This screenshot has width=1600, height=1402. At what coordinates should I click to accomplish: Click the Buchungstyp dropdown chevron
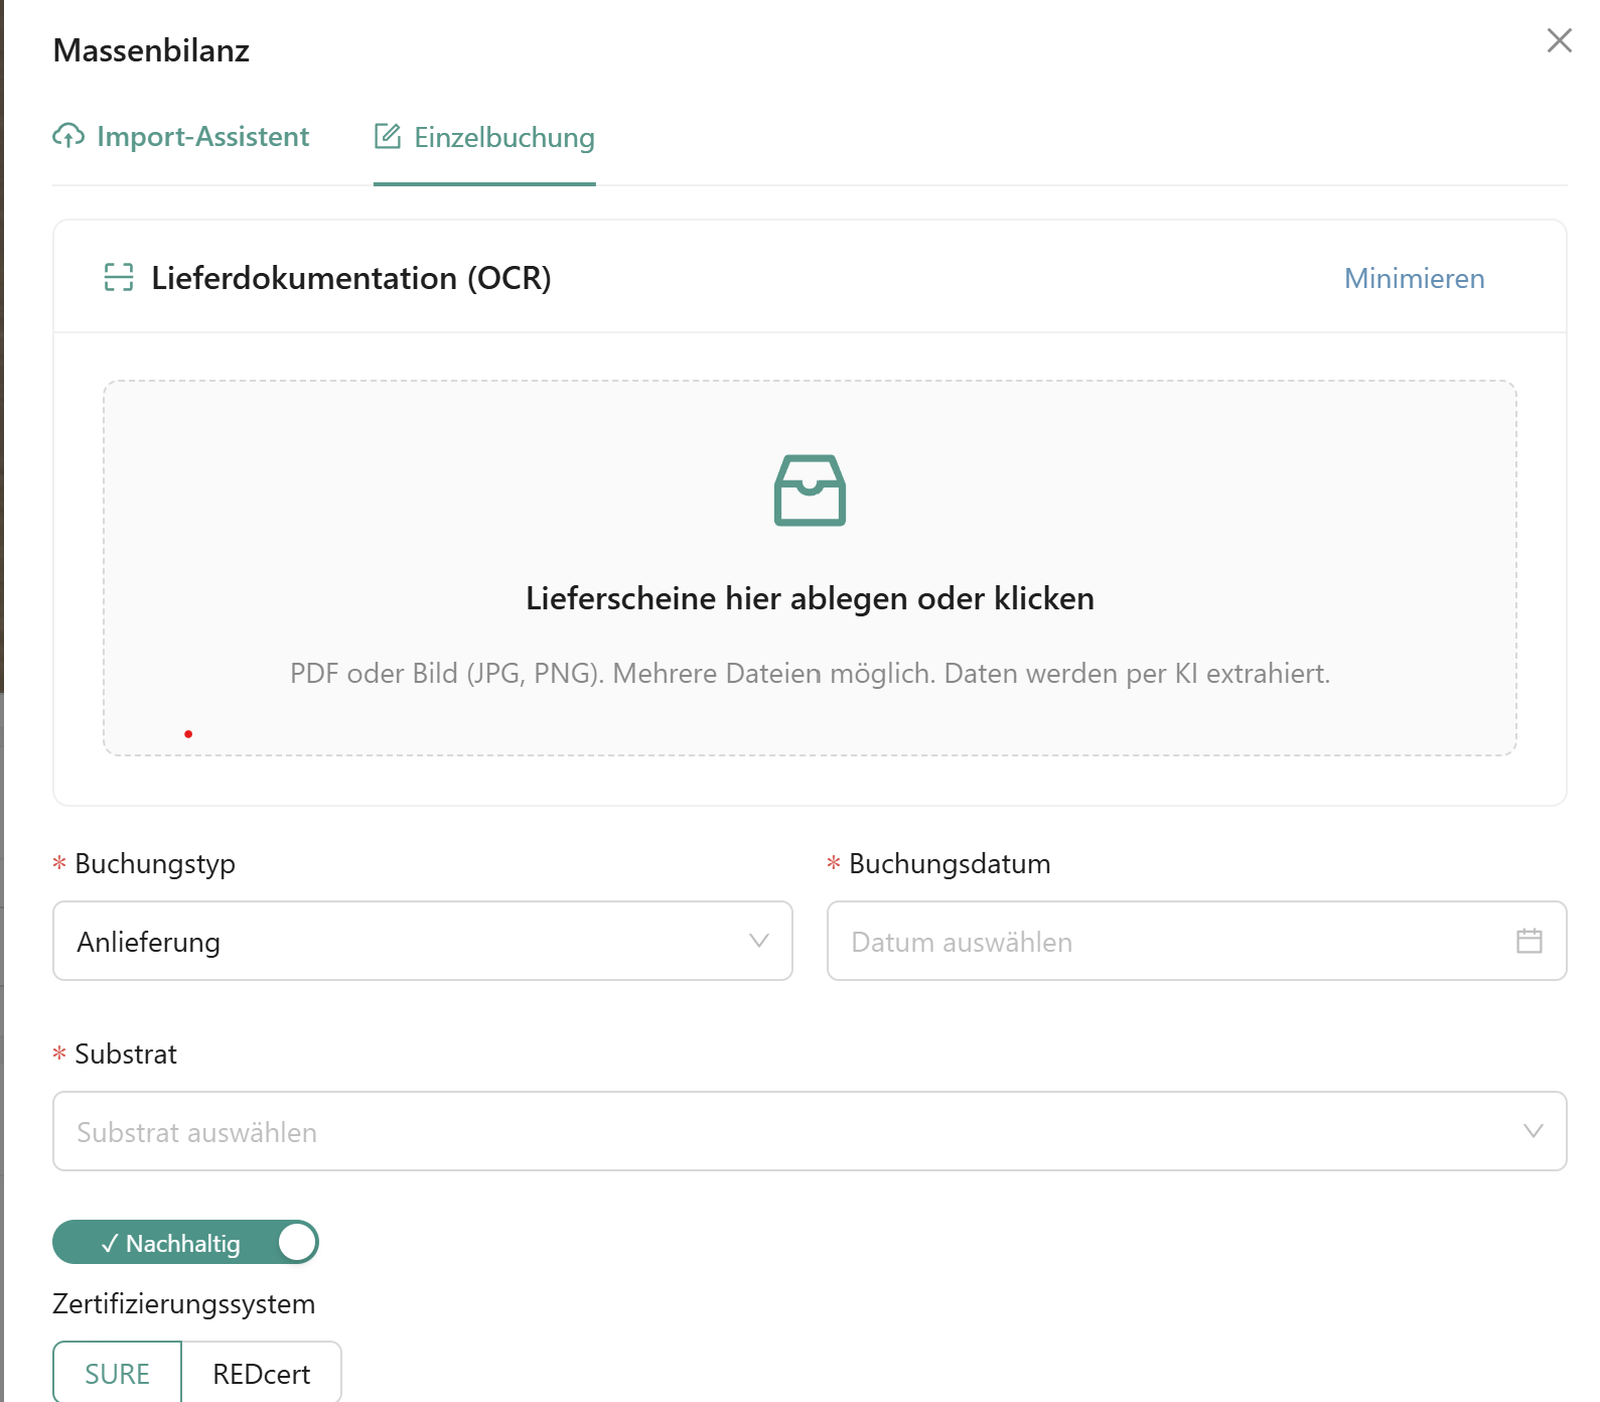tap(759, 941)
